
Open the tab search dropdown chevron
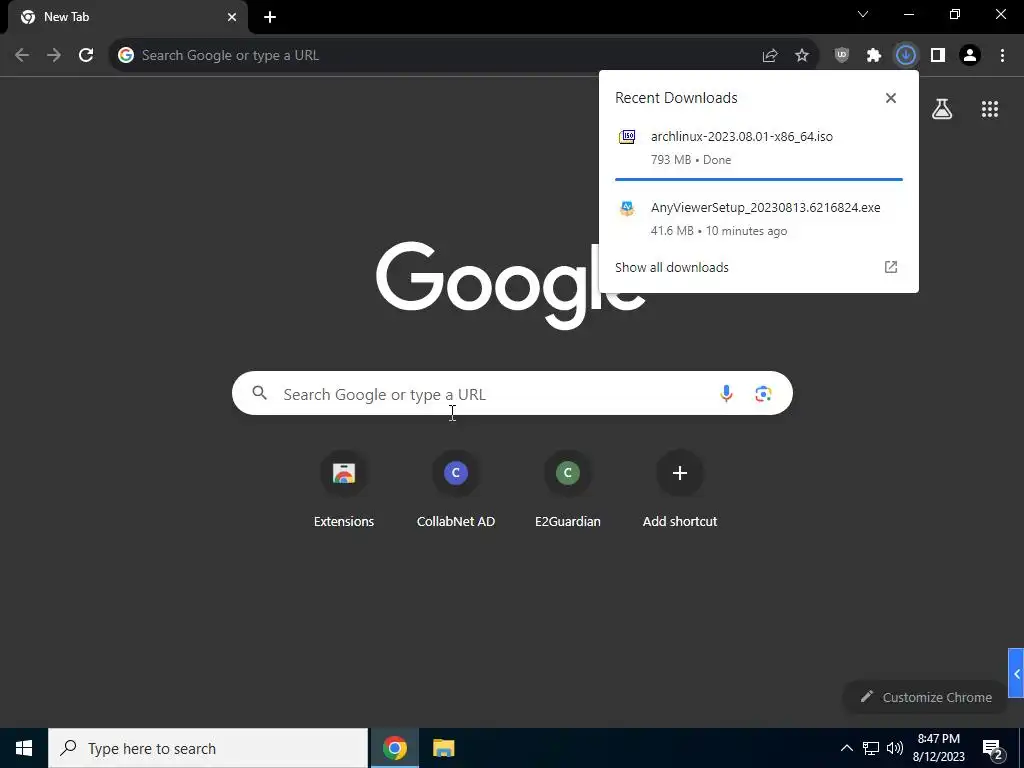pos(863,14)
